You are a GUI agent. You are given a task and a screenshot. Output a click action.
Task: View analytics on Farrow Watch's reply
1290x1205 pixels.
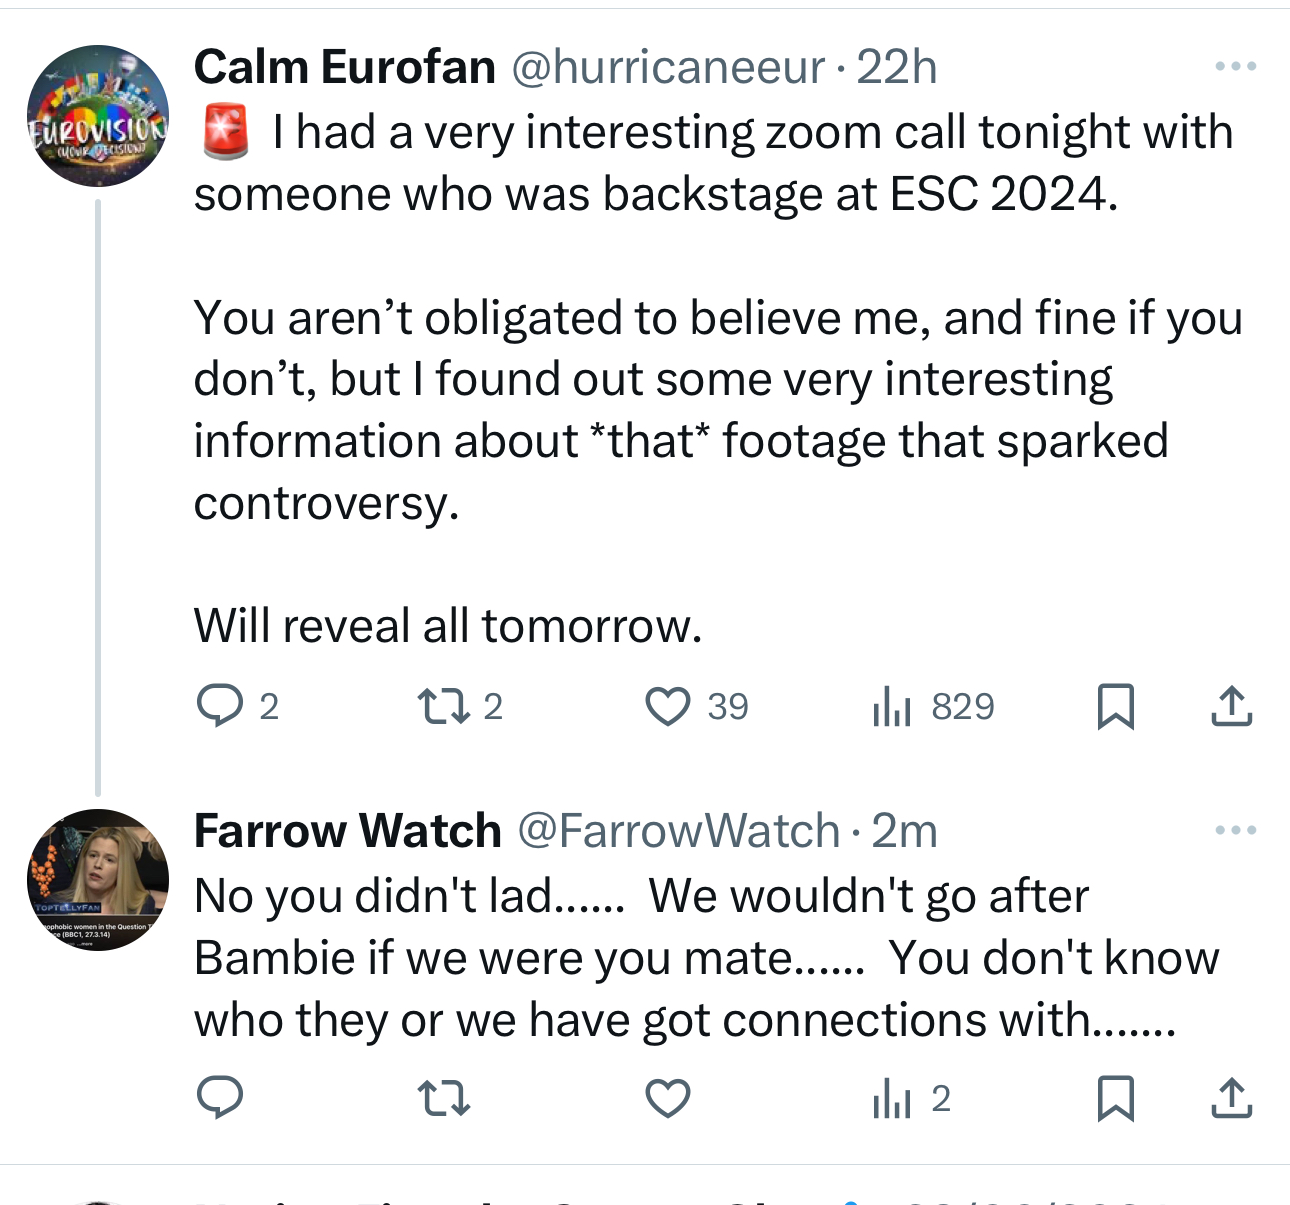tap(892, 1098)
